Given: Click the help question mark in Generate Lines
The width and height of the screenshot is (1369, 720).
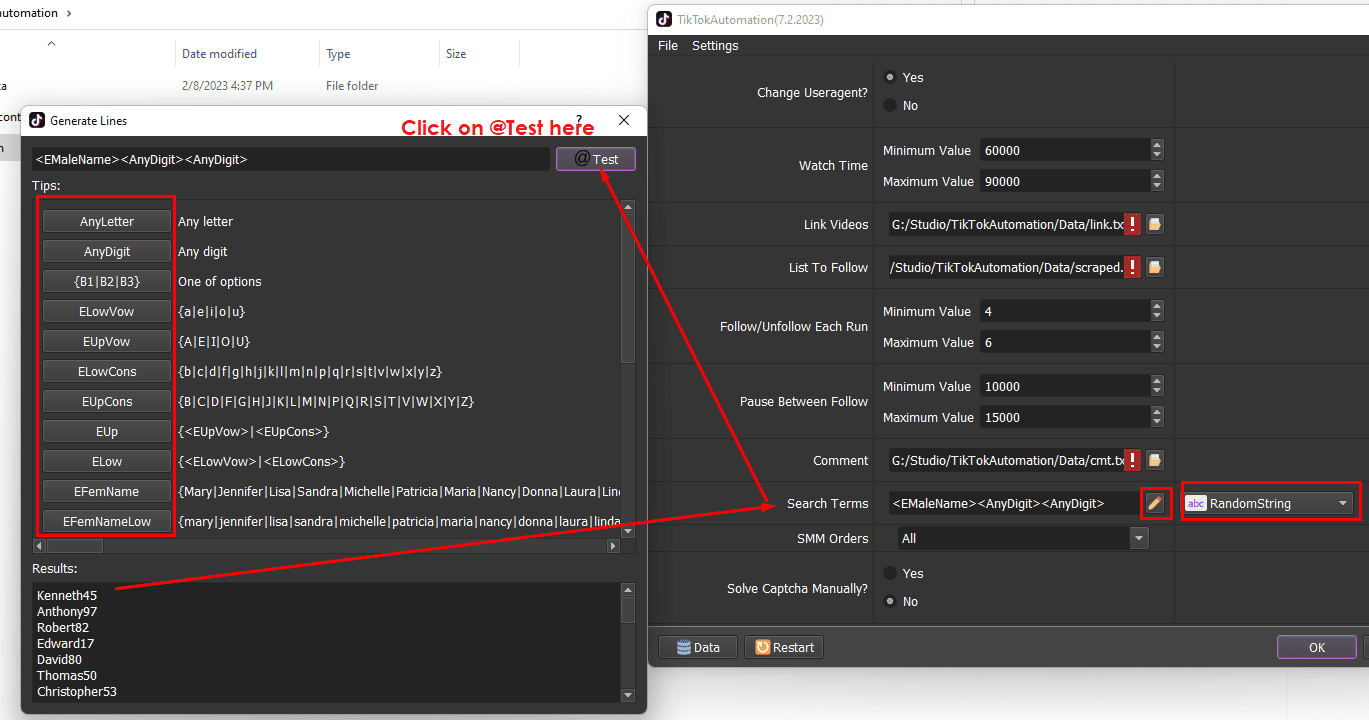Looking at the screenshot, I should click(x=579, y=119).
